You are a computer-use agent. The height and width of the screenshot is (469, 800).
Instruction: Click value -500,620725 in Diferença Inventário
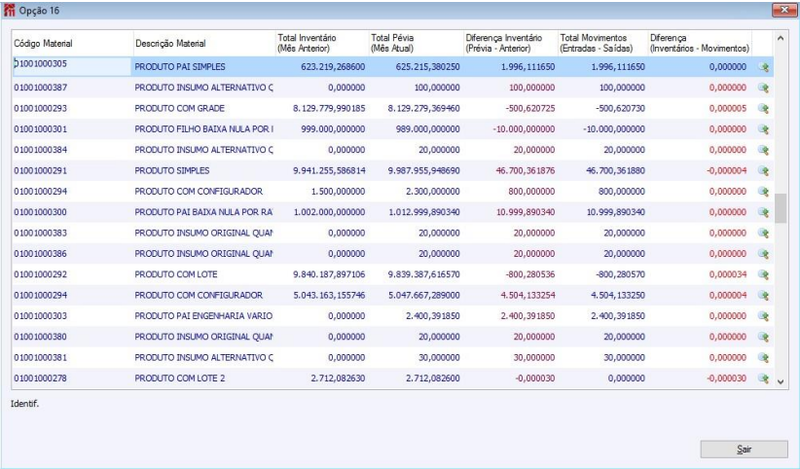[530, 109]
